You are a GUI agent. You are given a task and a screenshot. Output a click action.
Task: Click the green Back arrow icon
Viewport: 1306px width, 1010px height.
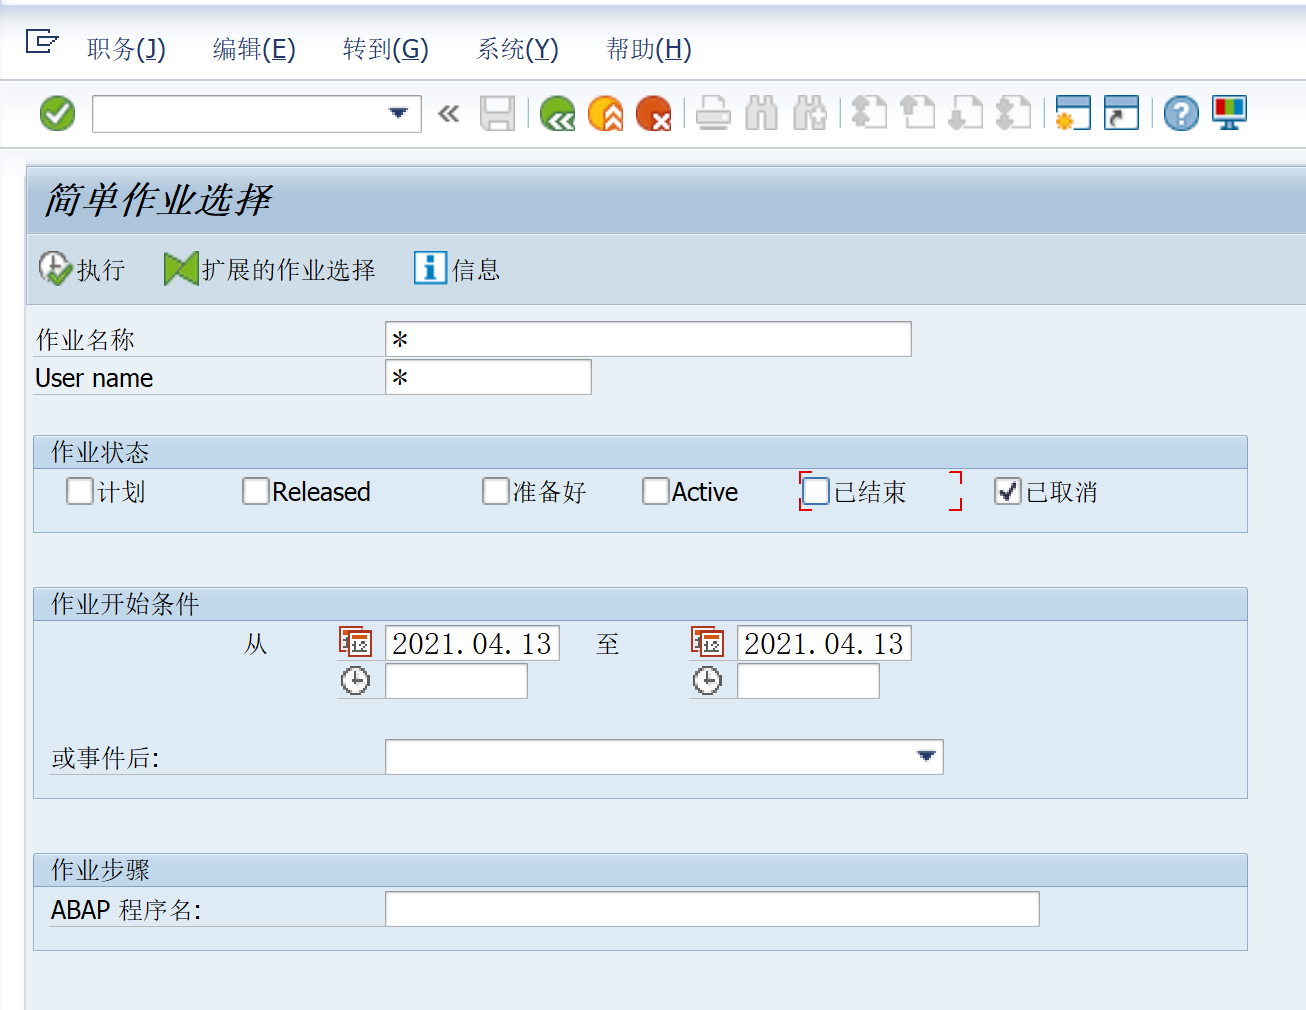(x=557, y=113)
